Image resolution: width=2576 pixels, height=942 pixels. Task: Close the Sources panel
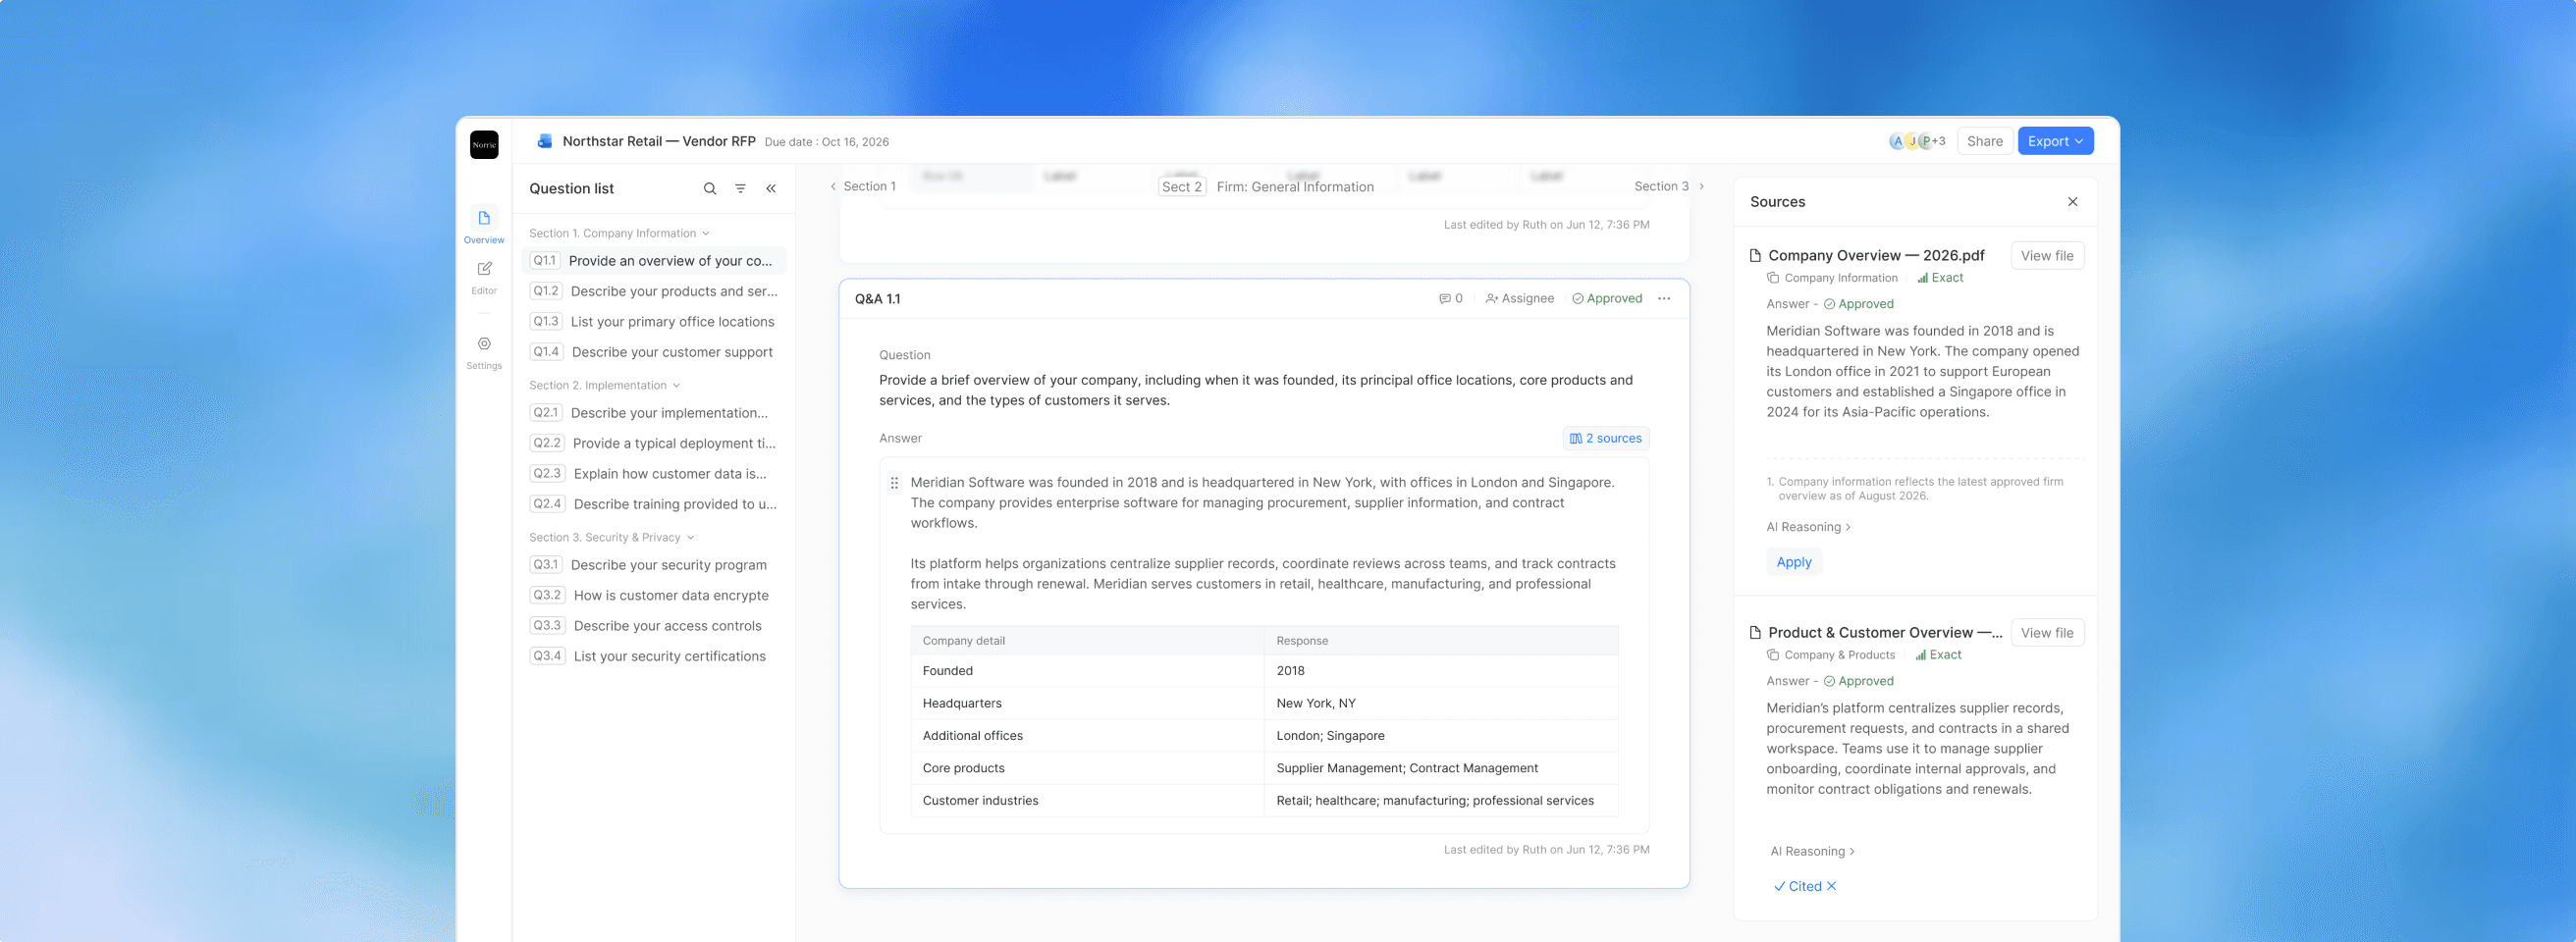2073,201
